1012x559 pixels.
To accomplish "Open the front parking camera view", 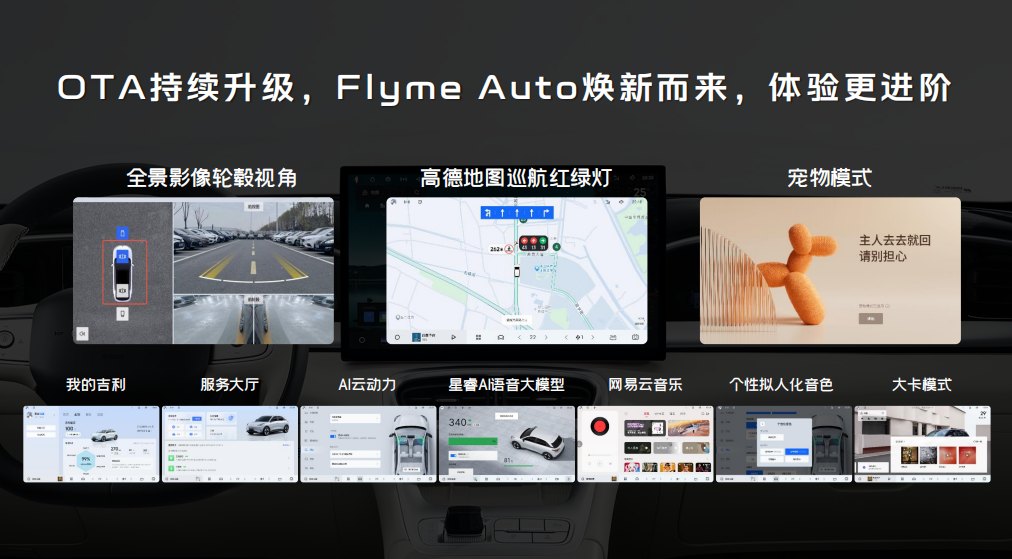I will point(254,248).
